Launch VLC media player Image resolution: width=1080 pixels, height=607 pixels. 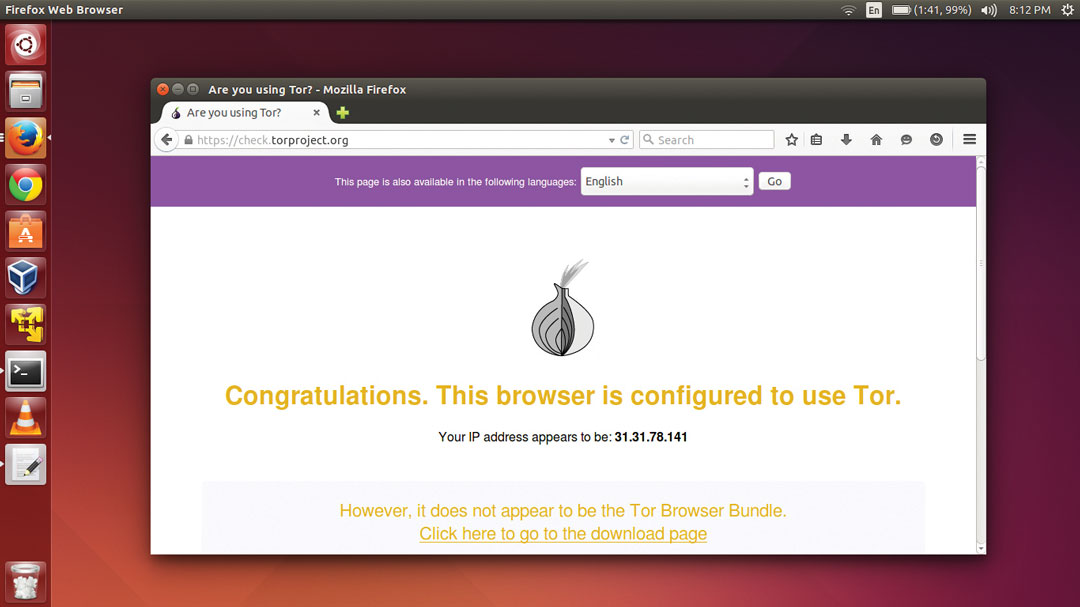(25, 418)
